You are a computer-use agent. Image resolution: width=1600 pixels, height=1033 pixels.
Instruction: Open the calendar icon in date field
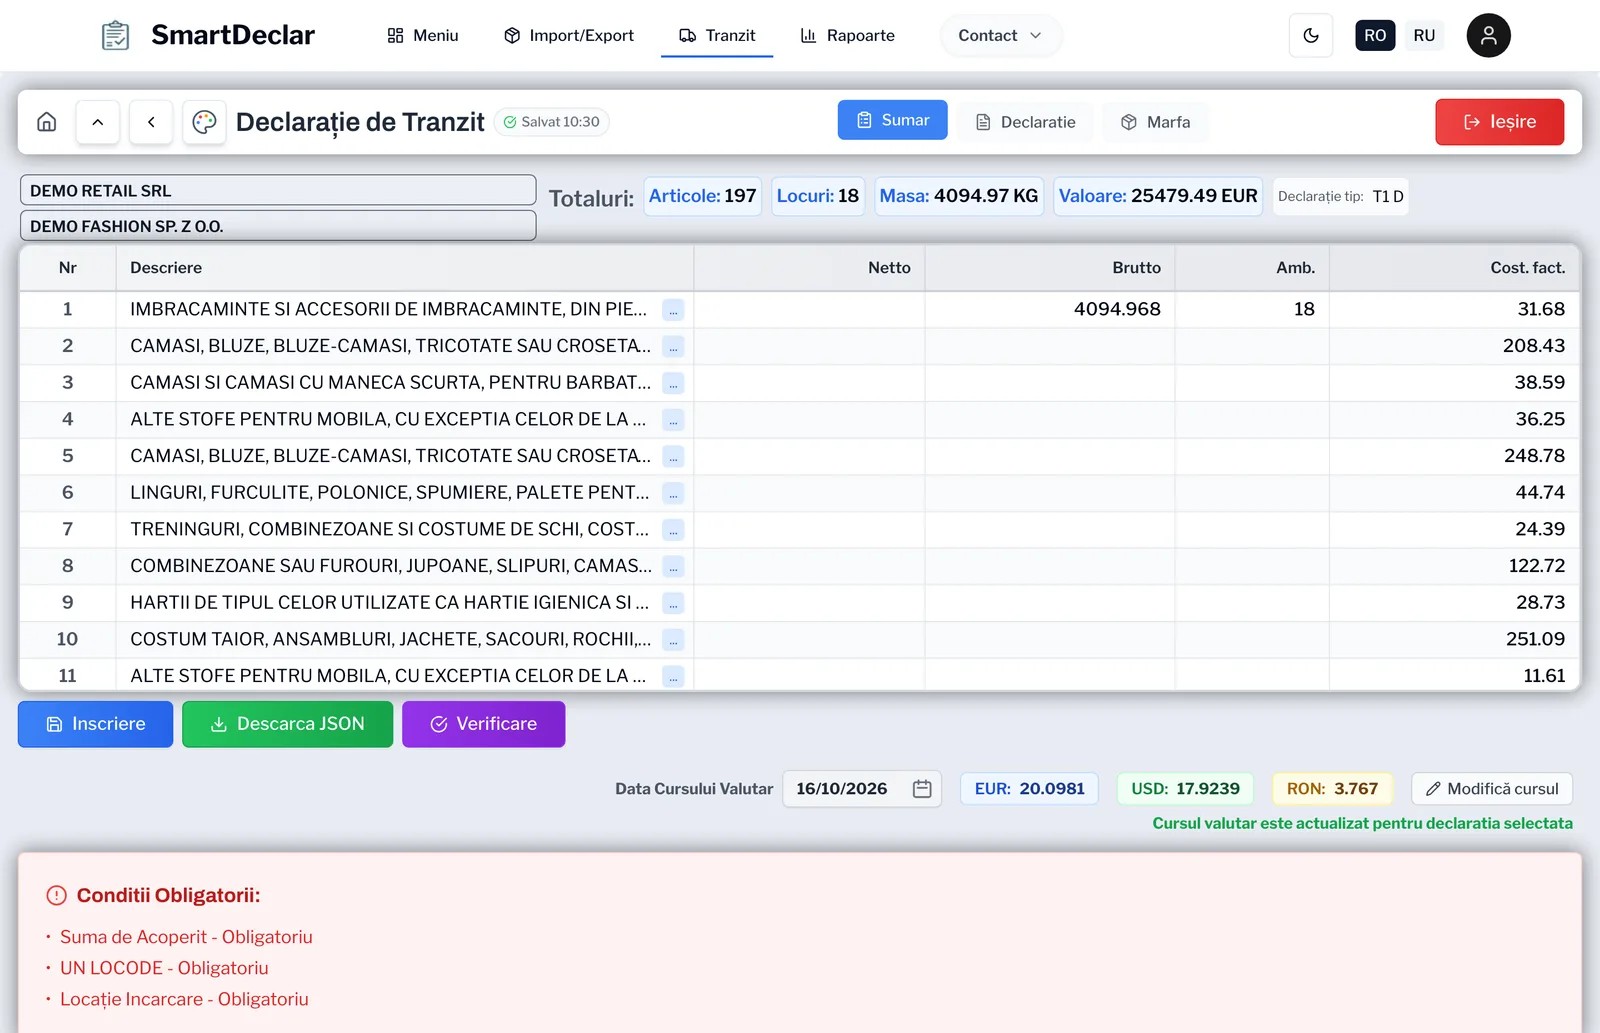click(x=922, y=789)
